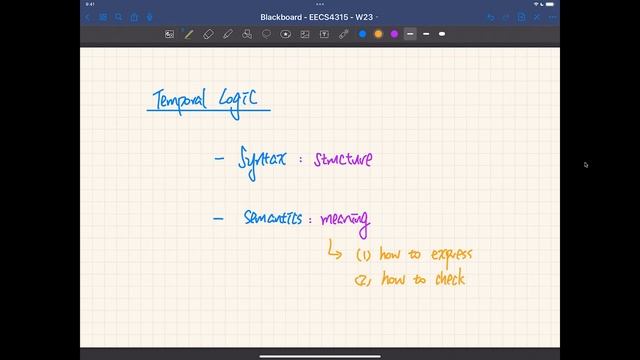Choose the orange pen color
The width and height of the screenshot is (640, 360).
378,34
